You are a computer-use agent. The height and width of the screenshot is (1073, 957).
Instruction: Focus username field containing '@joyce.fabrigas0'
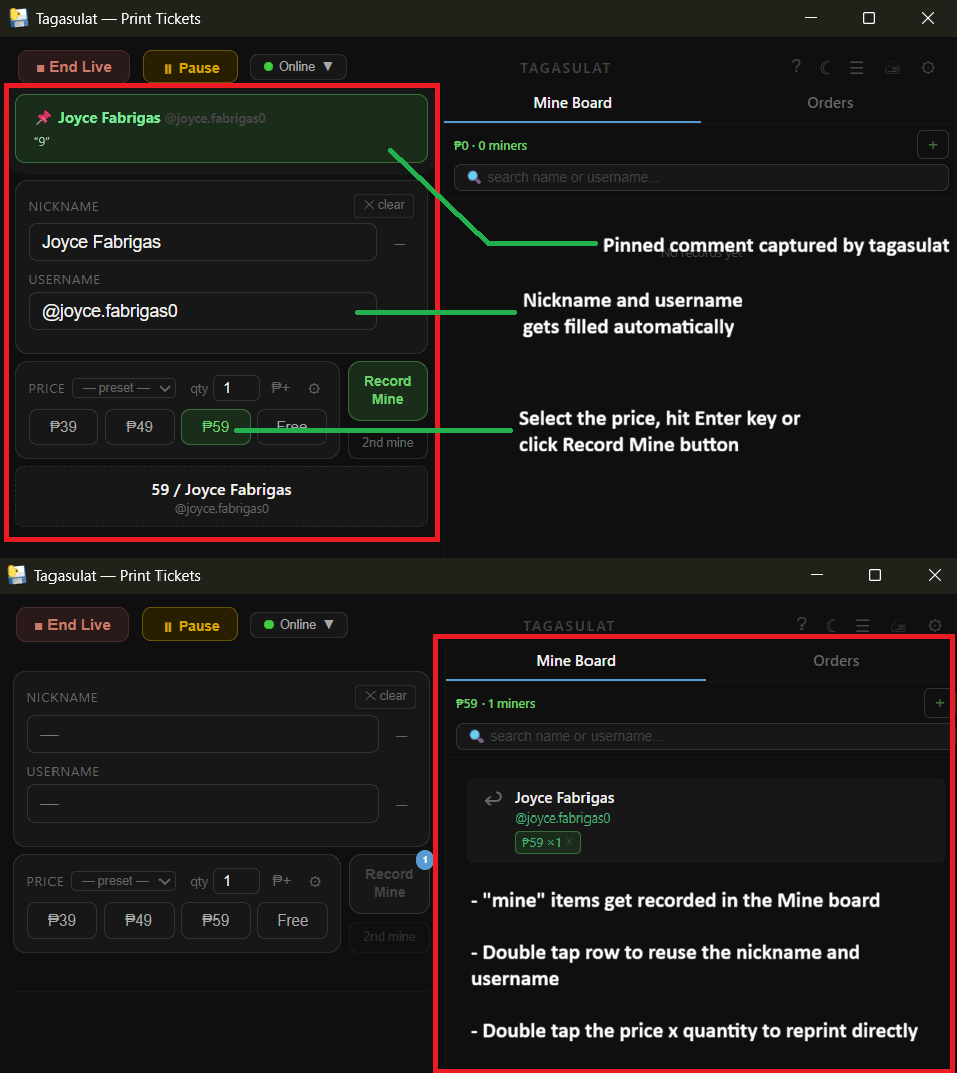(203, 311)
